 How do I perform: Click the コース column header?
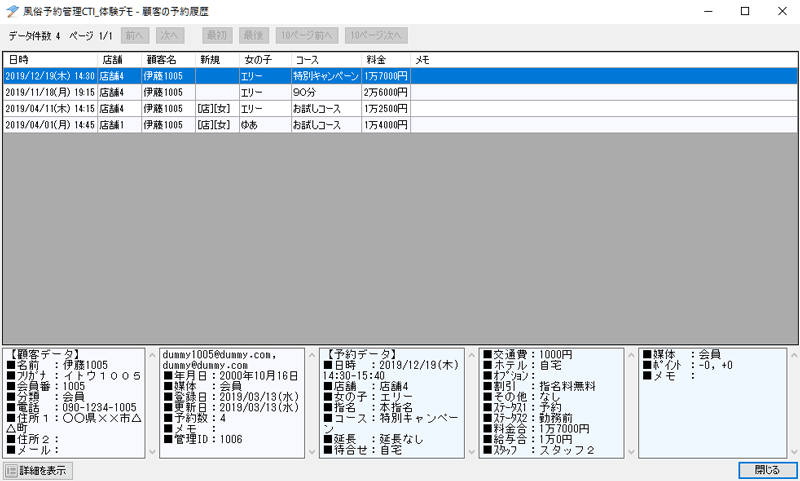(325, 60)
